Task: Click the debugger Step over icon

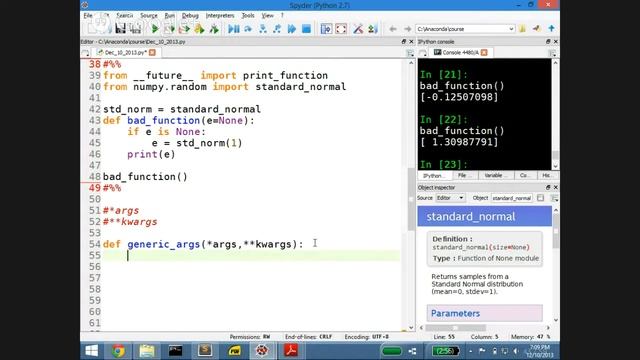Action: [248, 29]
